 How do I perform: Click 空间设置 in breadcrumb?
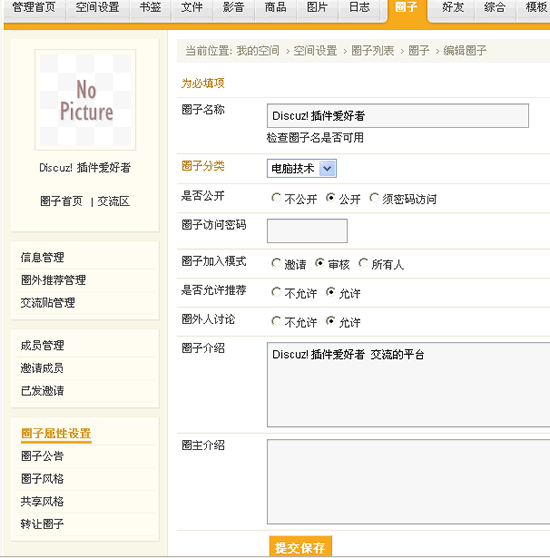(315, 51)
